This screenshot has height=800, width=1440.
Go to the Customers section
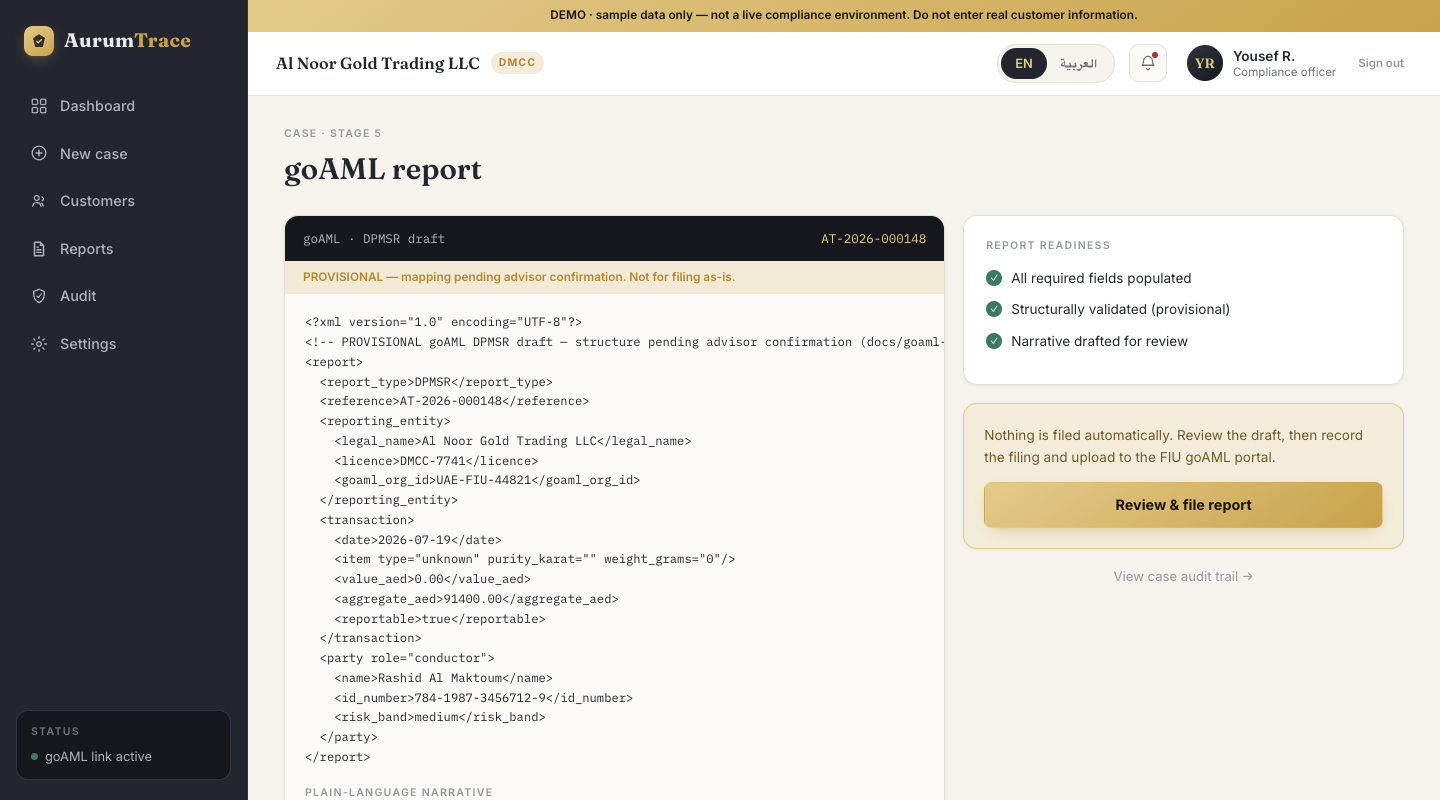[124, 201]
